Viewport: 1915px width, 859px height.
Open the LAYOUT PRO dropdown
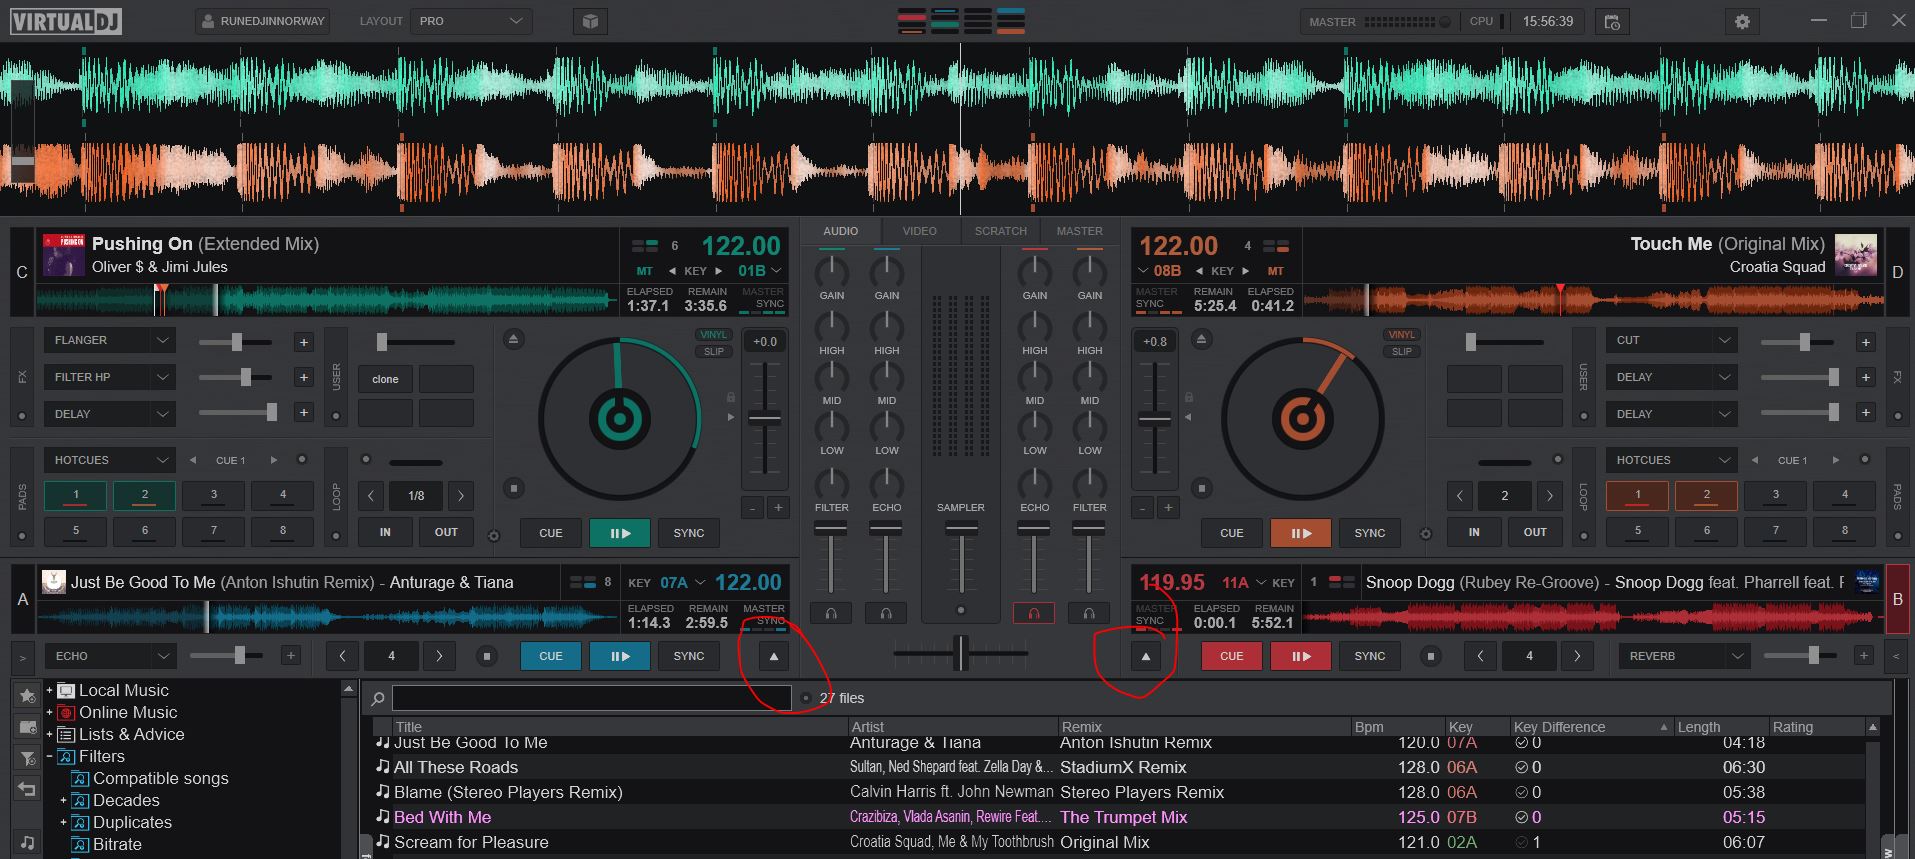[x=470, y=21]
